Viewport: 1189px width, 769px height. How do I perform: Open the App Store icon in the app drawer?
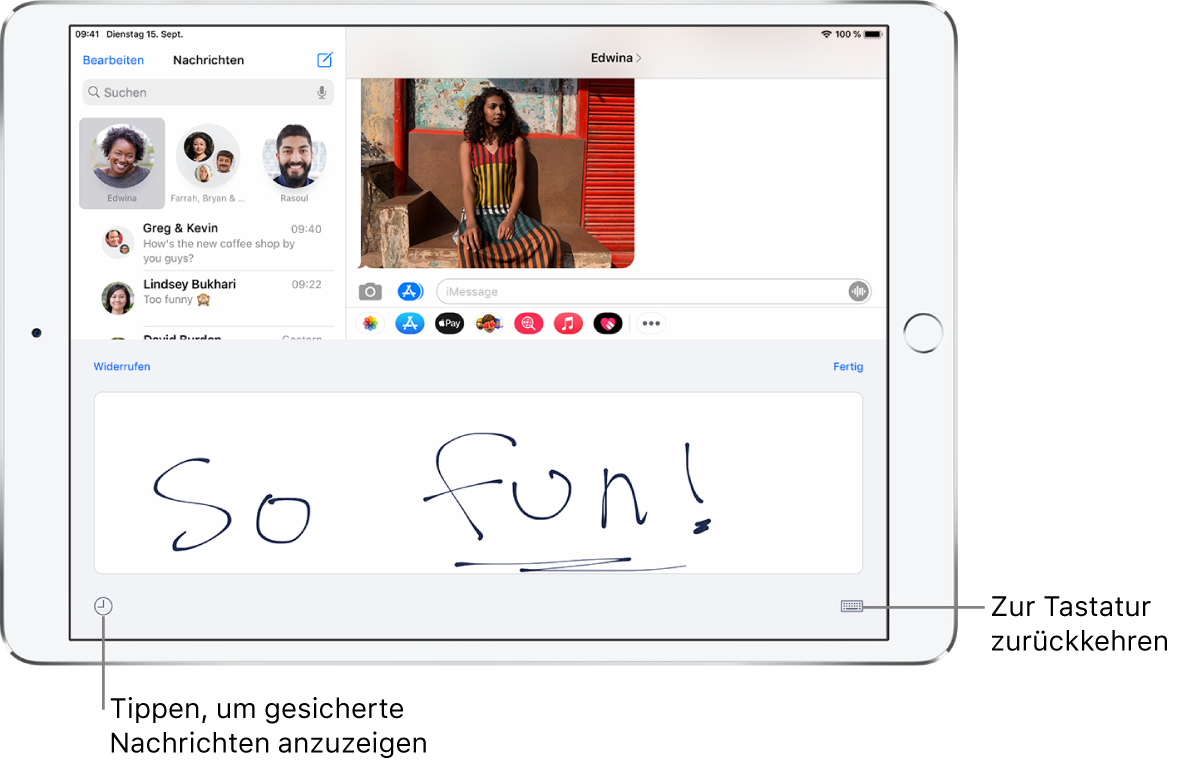pyautogui.click(x=409, y=324)
